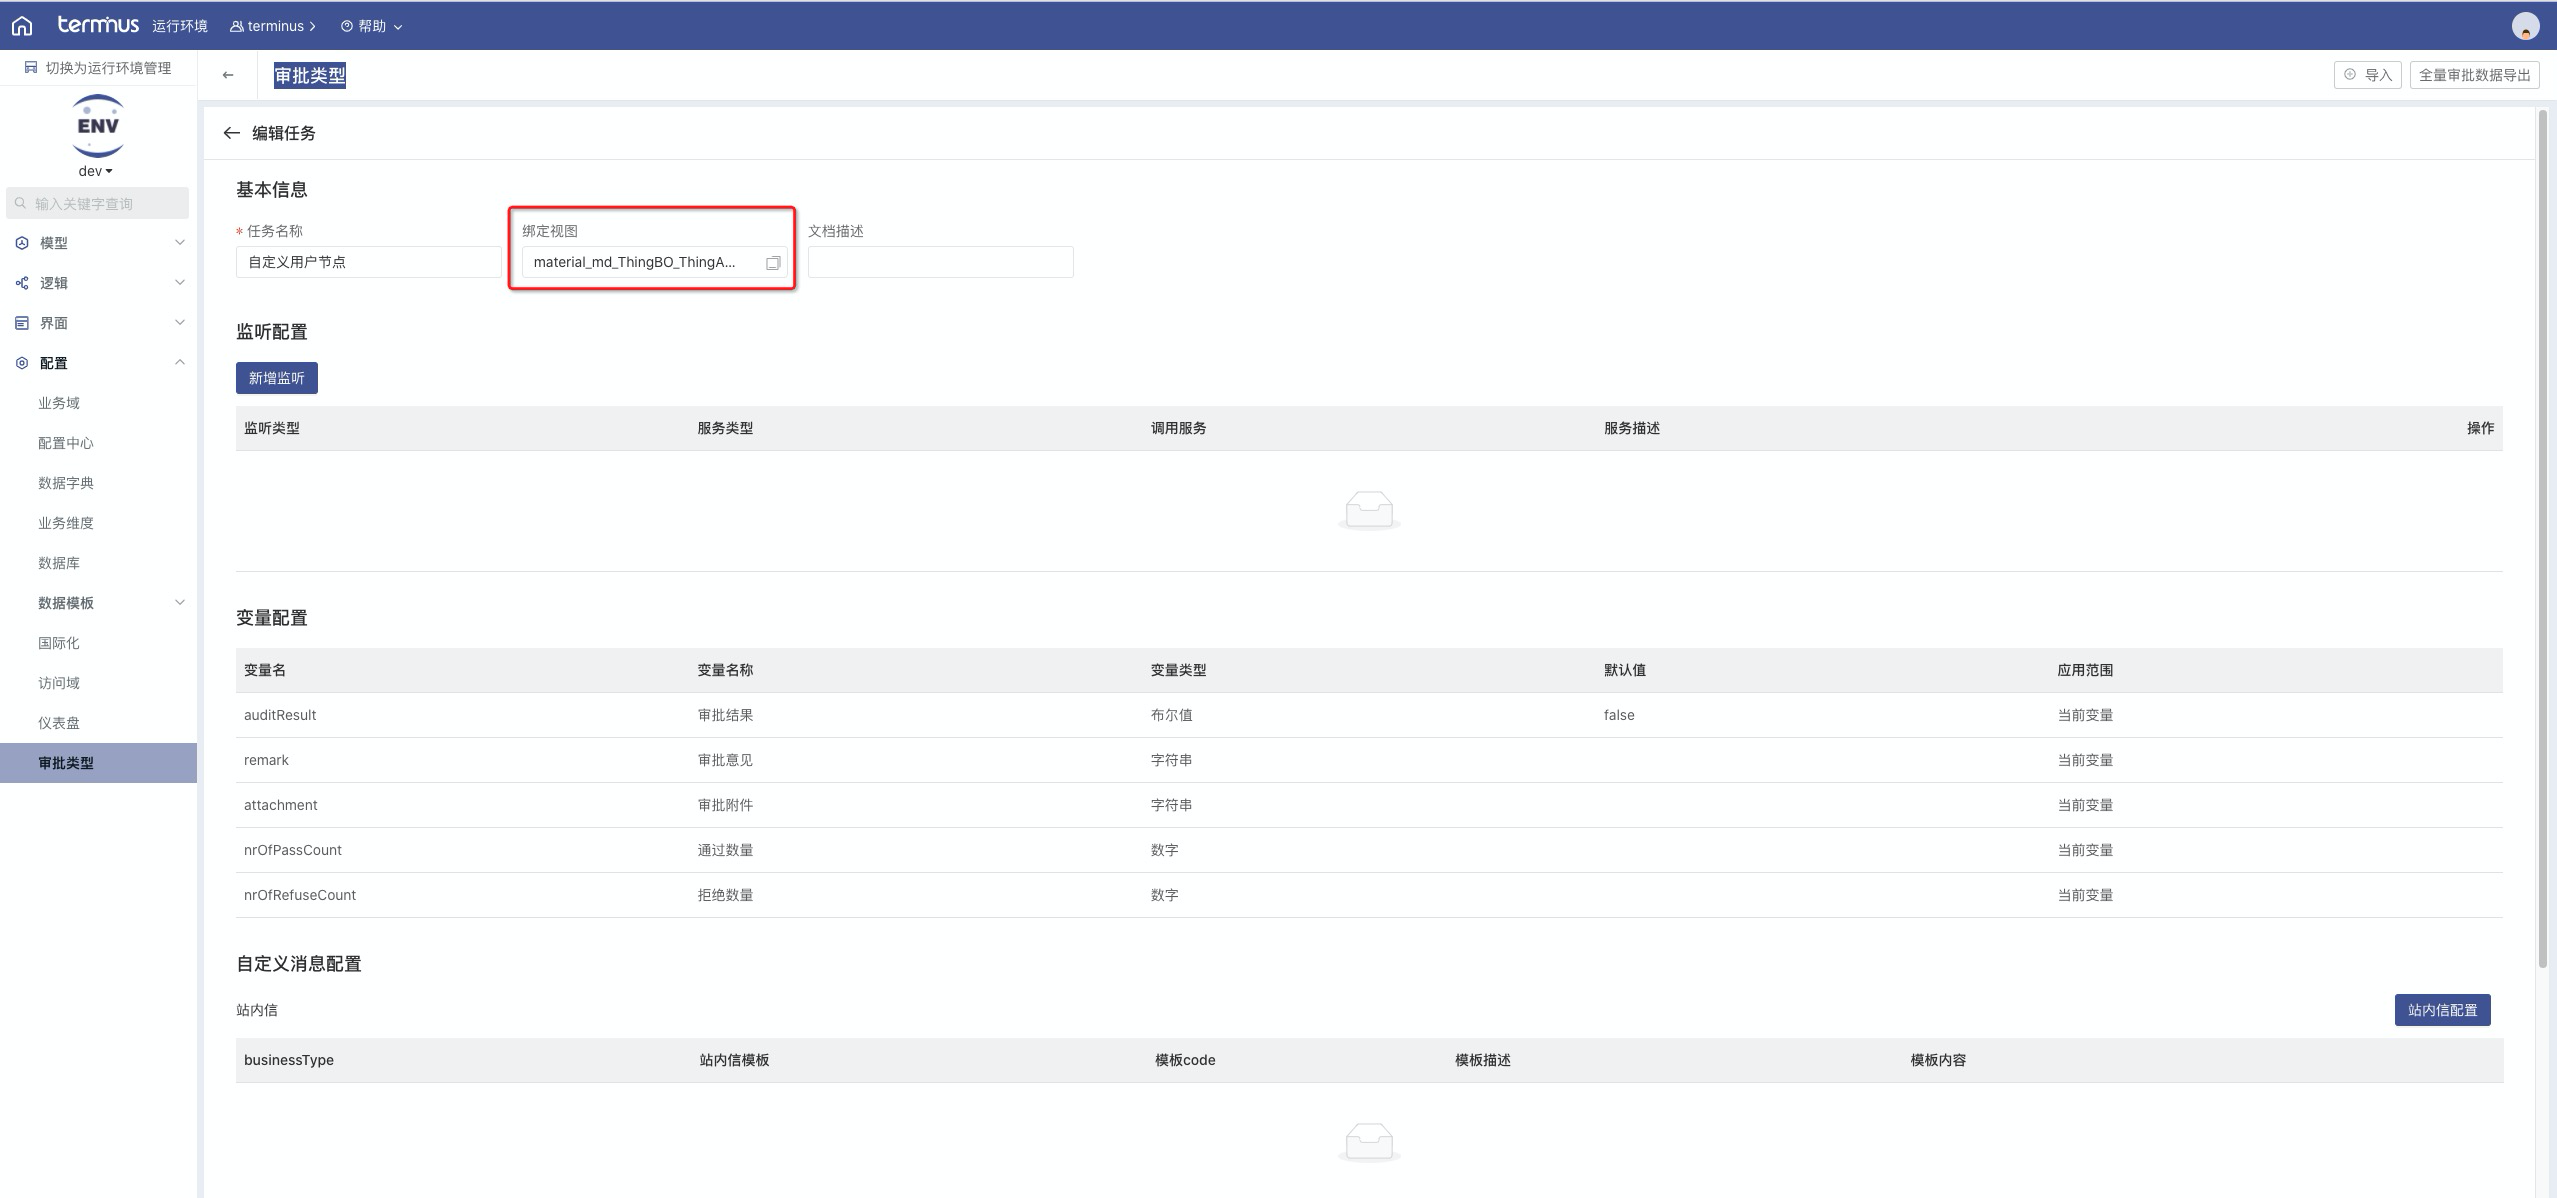Click the 调用服务 column header
Viewport: 2557px width, 1198px height.
point(1178,428)
